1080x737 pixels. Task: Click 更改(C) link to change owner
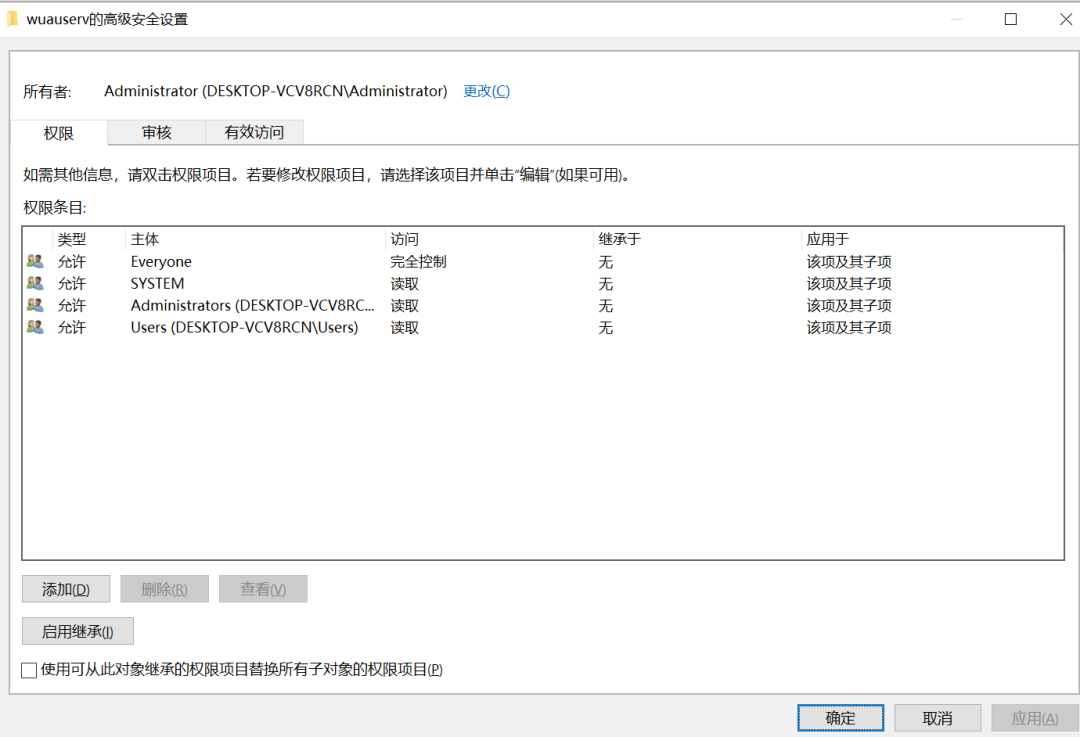pyautogui.click(x=486, y=91)
